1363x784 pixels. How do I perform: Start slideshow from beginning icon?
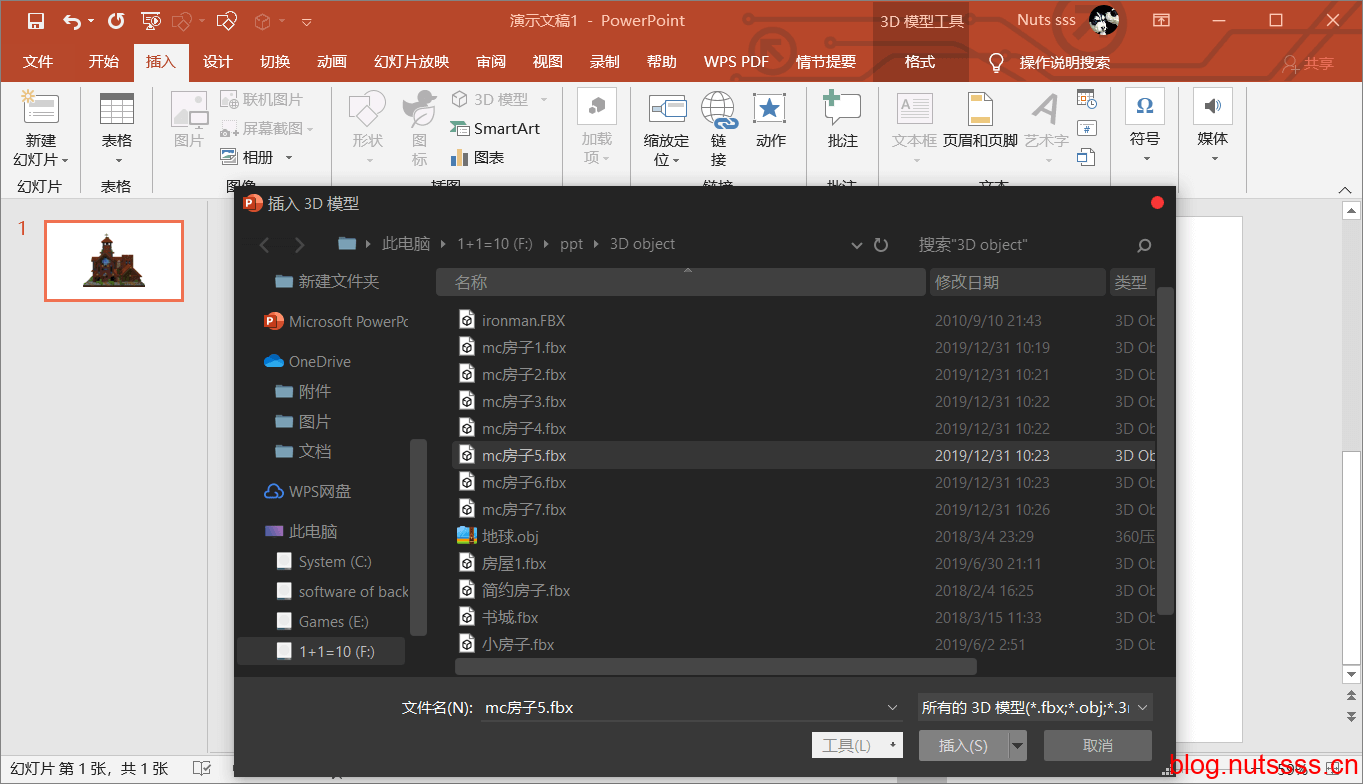coord(151,20)
